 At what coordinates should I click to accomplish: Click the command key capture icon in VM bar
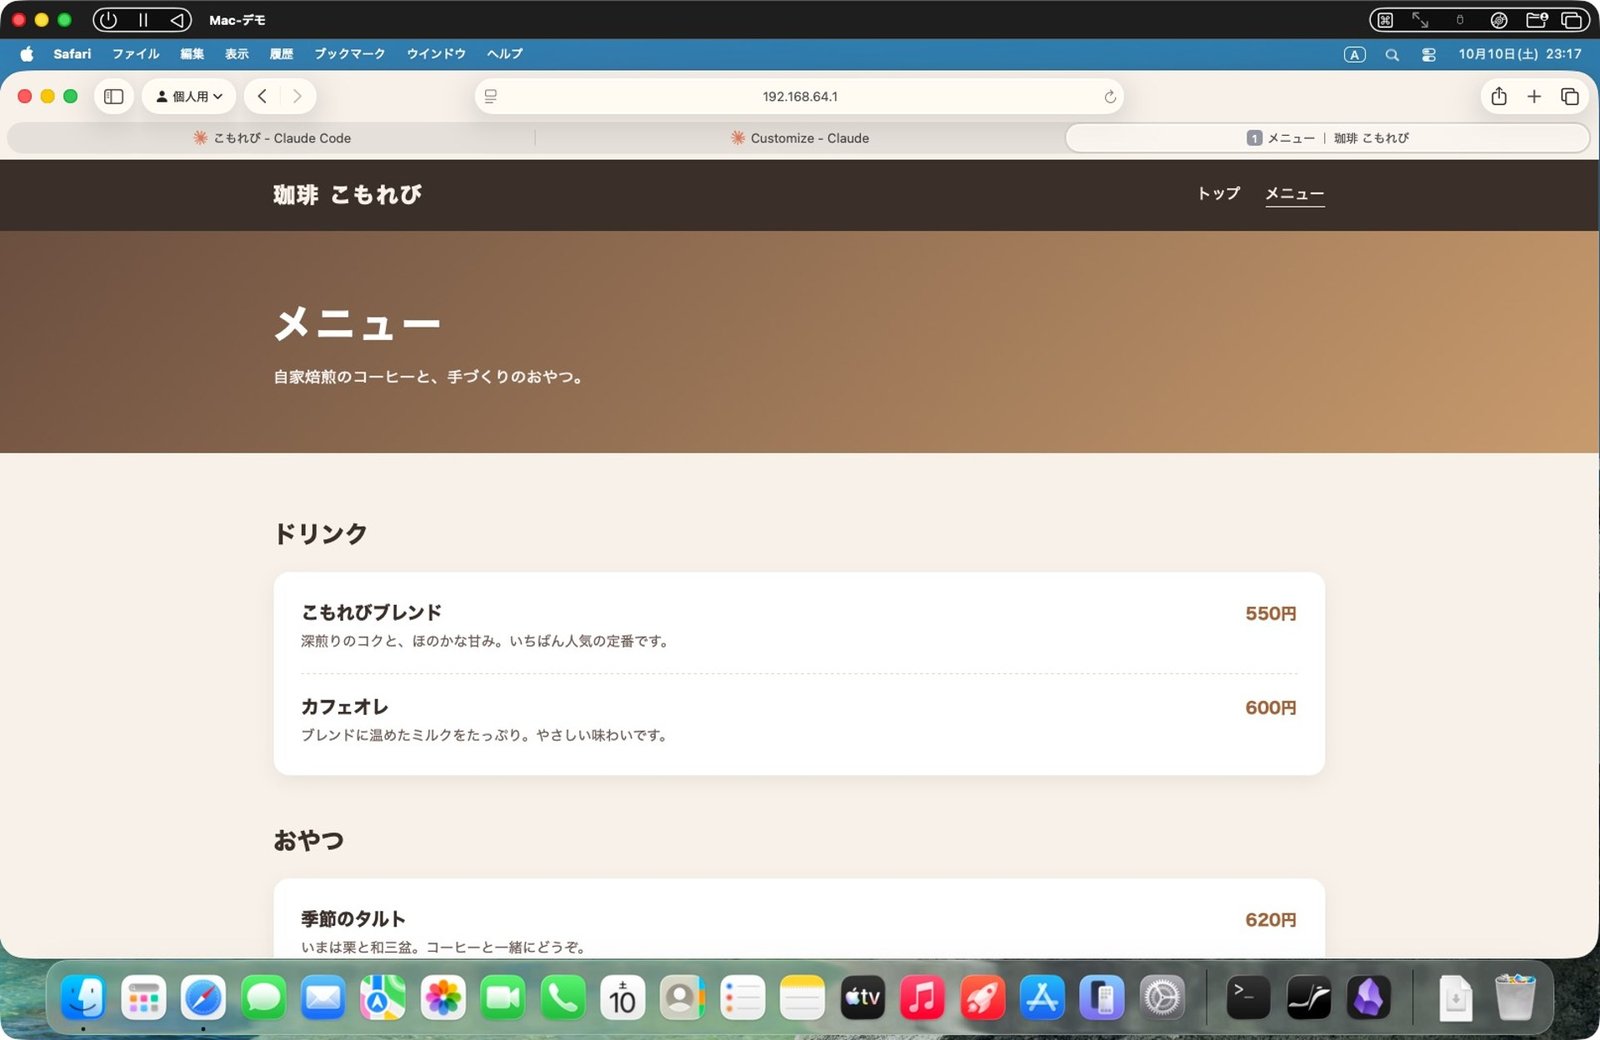[x=1385, y=20]
